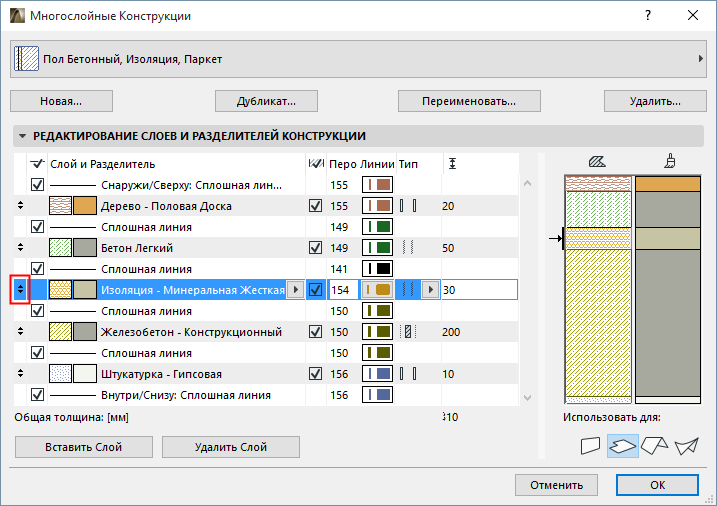Collapse Редактирование слоев и разделителей конструкции panel
The image size is (717, 506).
[22, 136]
